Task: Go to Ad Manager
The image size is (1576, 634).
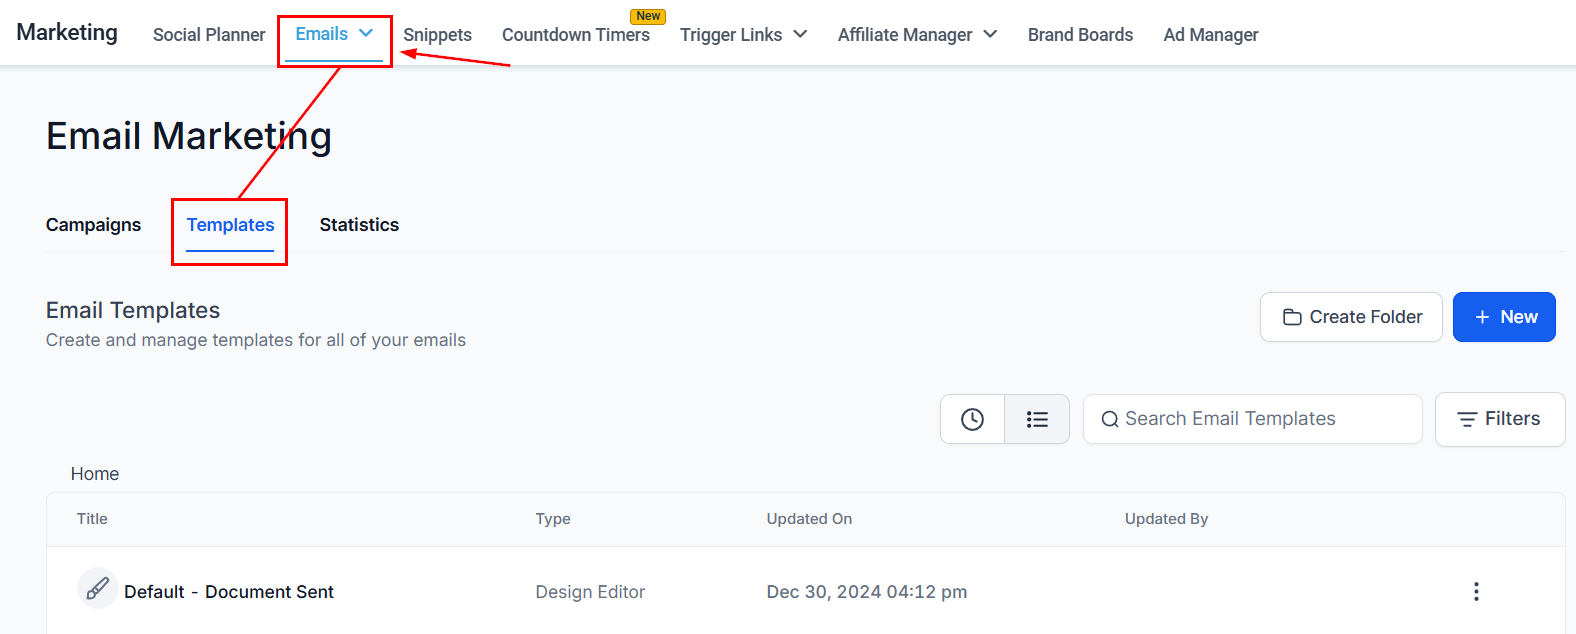Action: point(1211,35)
